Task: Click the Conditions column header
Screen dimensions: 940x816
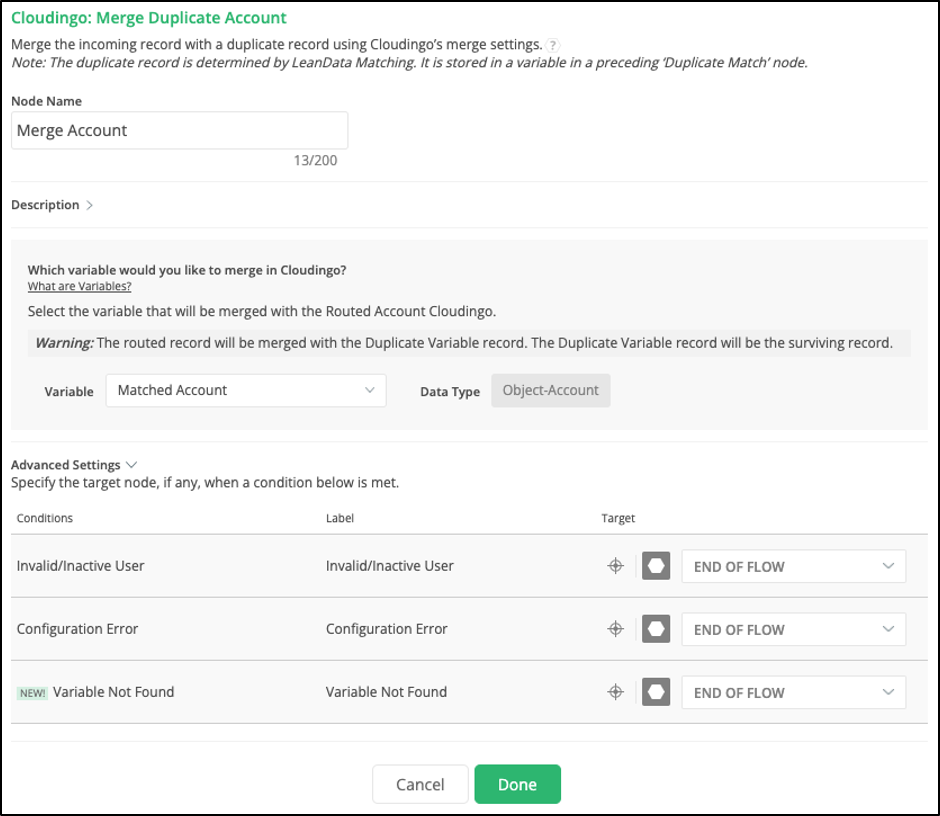Action: tap(44, 518)
